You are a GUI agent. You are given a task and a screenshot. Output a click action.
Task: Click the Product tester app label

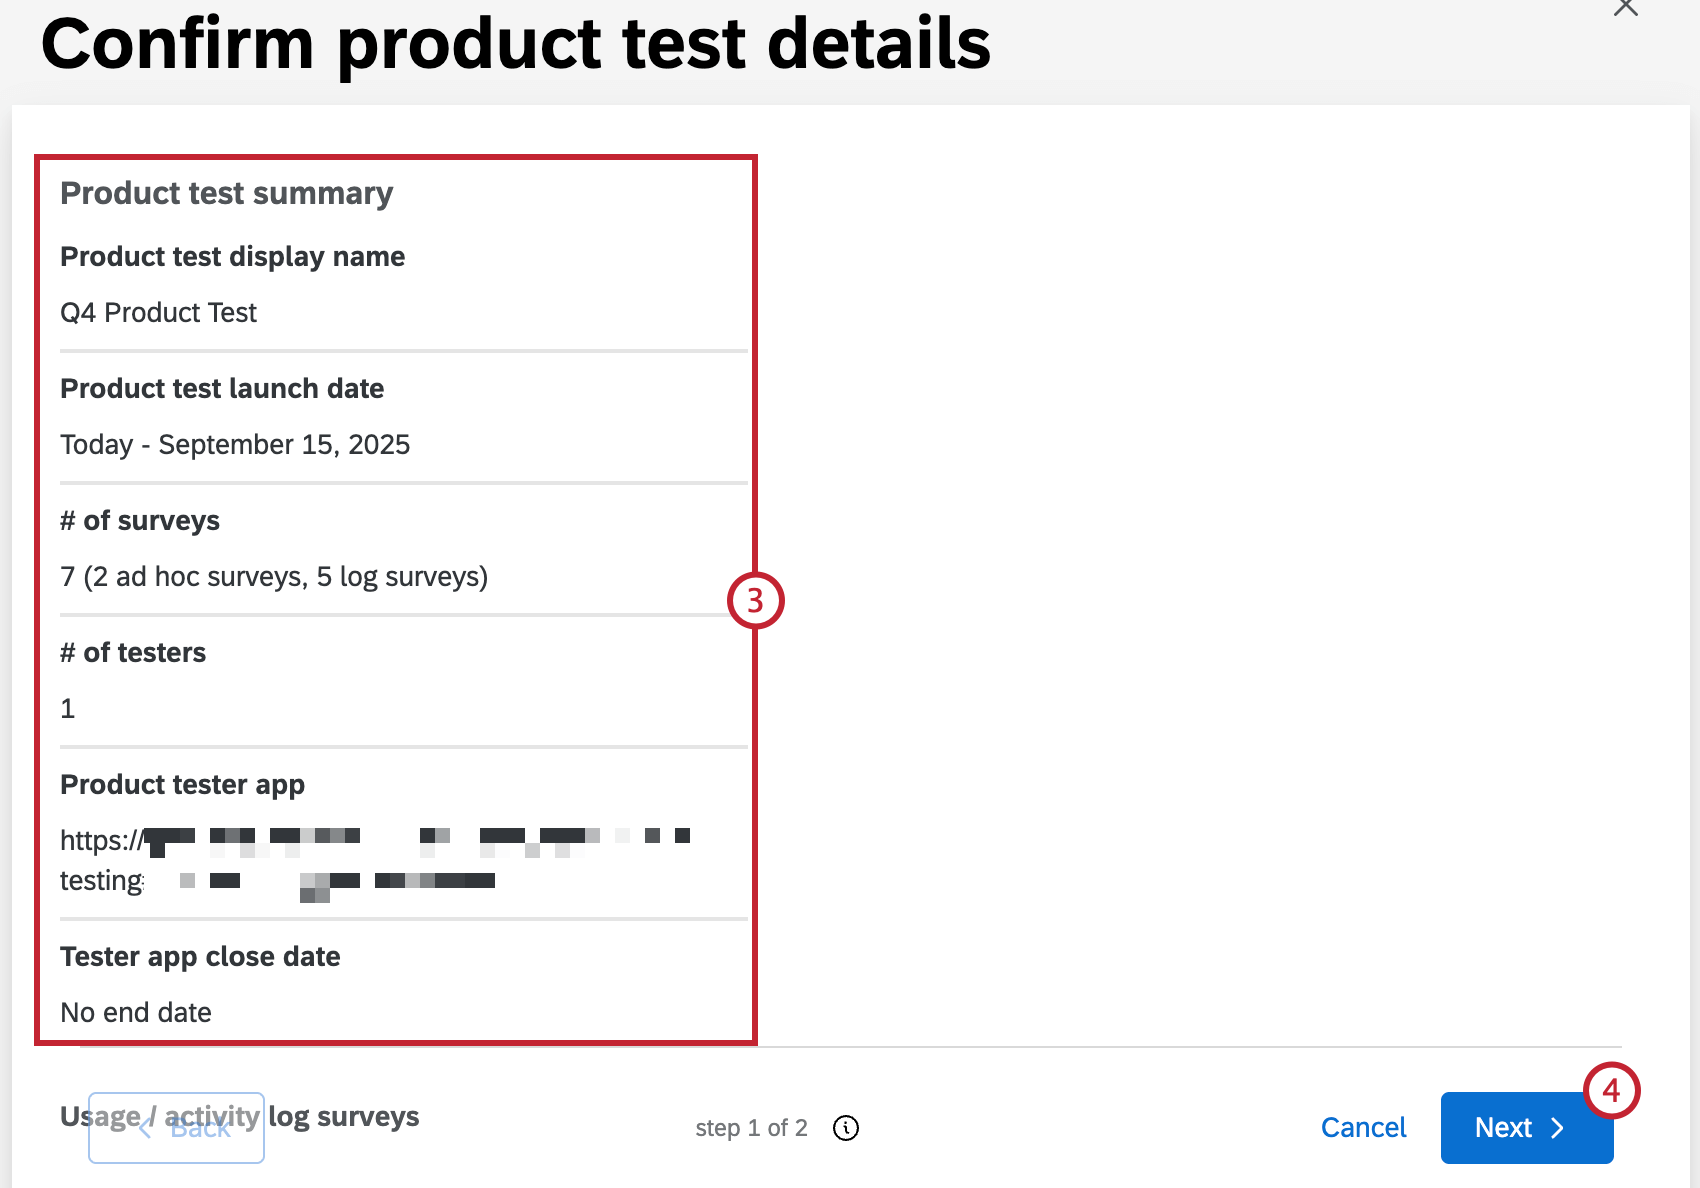[182, 784]
